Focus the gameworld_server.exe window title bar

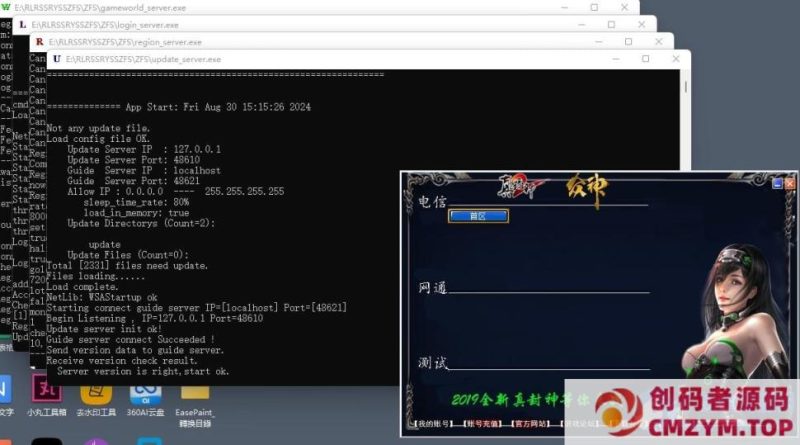coord(300,7)
